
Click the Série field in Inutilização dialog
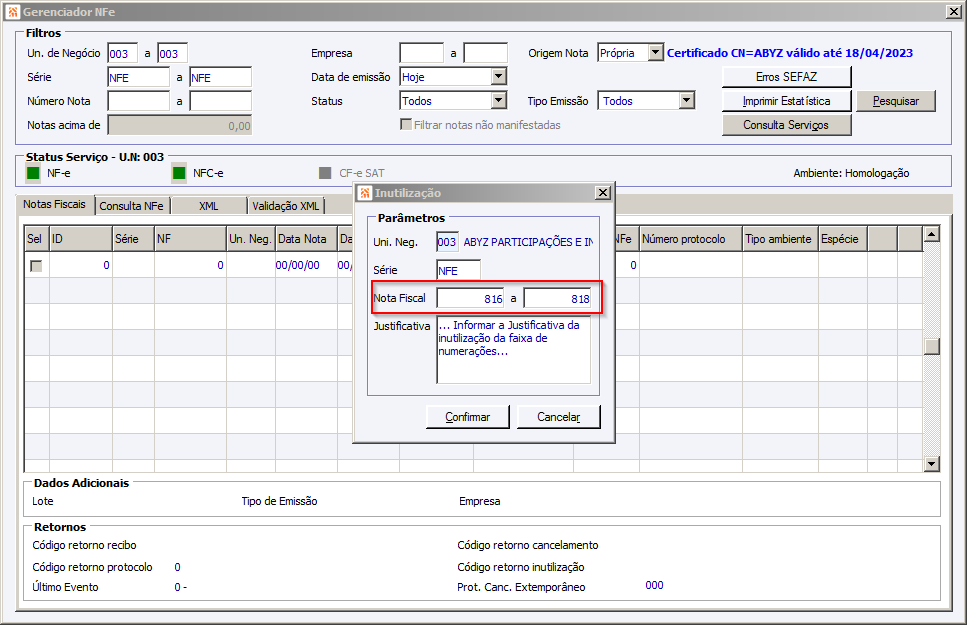(459, 270)
